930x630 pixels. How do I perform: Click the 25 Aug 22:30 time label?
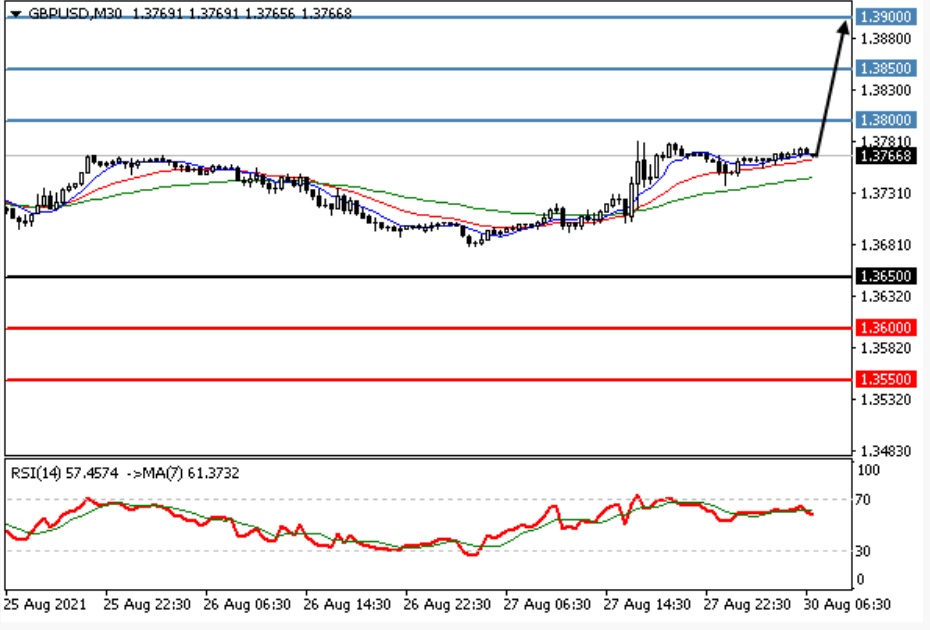[x=147, y=604]
